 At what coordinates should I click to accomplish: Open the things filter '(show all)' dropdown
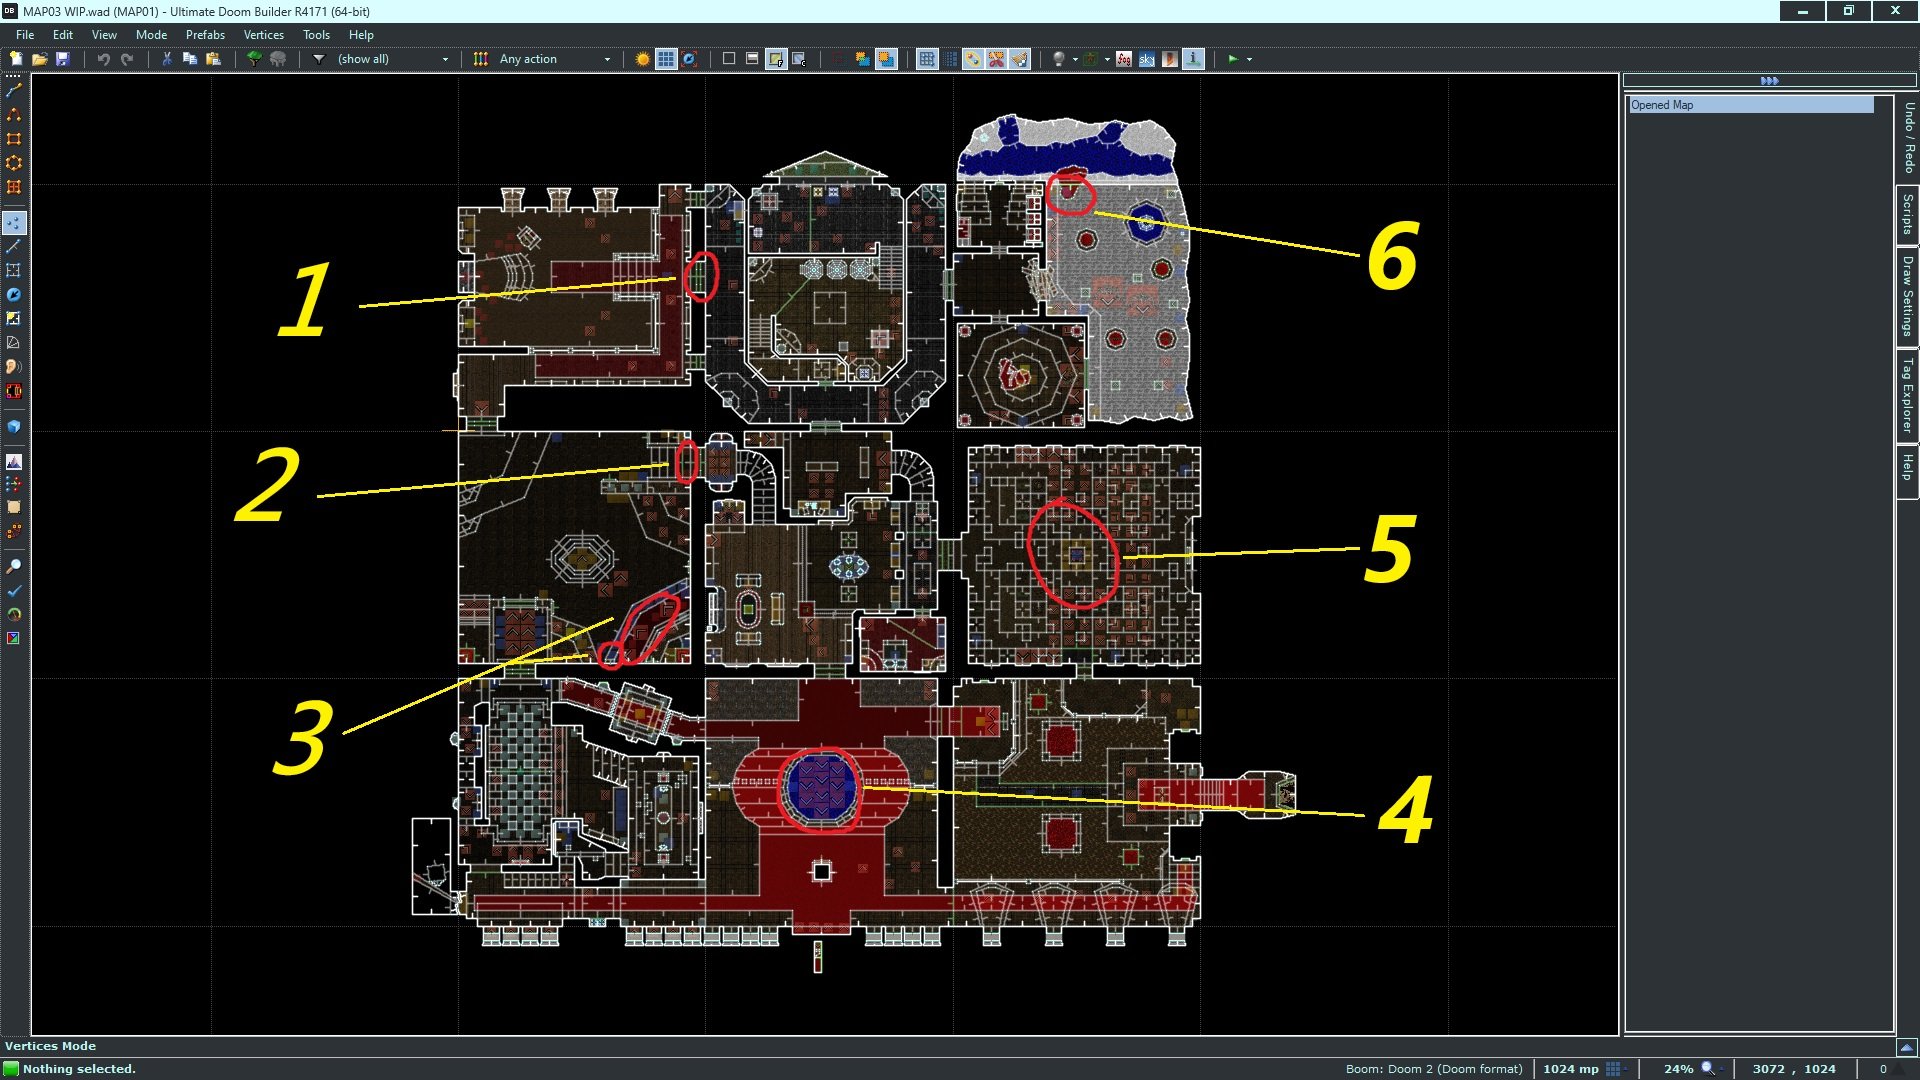(x=393, y=59)
